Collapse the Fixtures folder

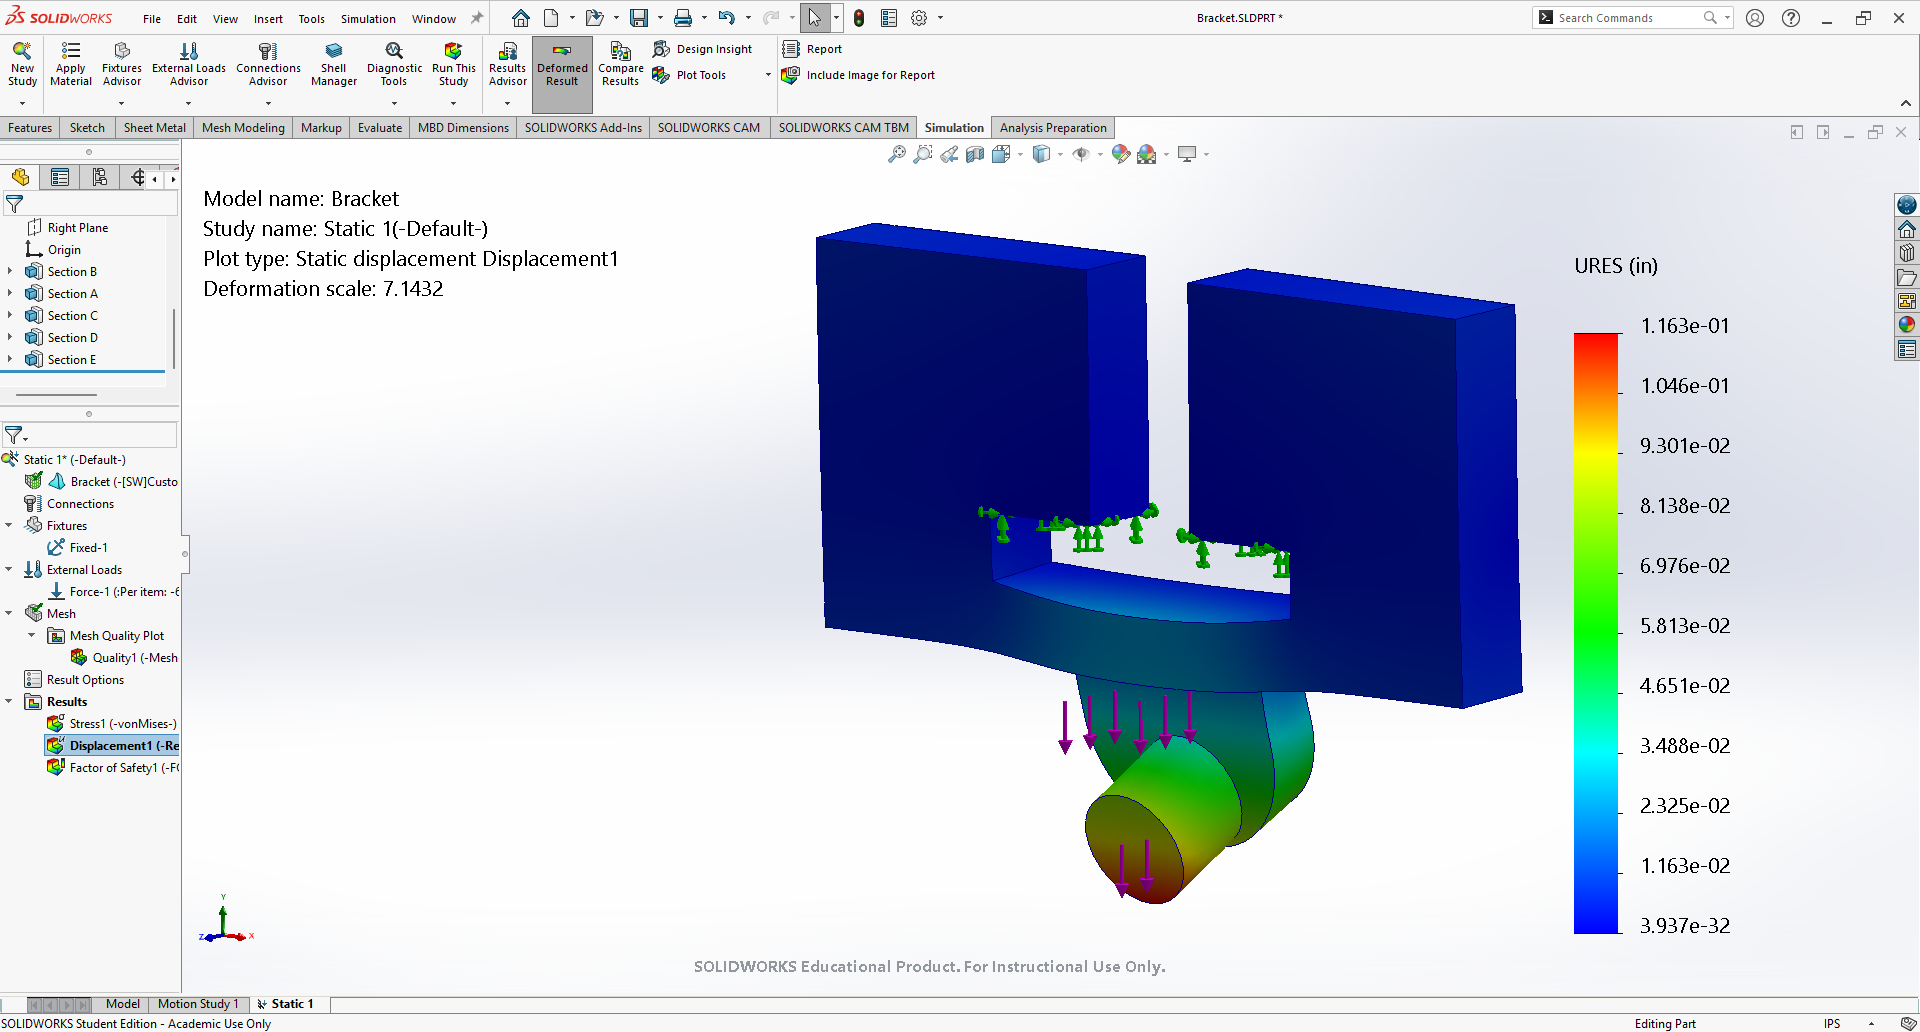(x=9, y=525)
